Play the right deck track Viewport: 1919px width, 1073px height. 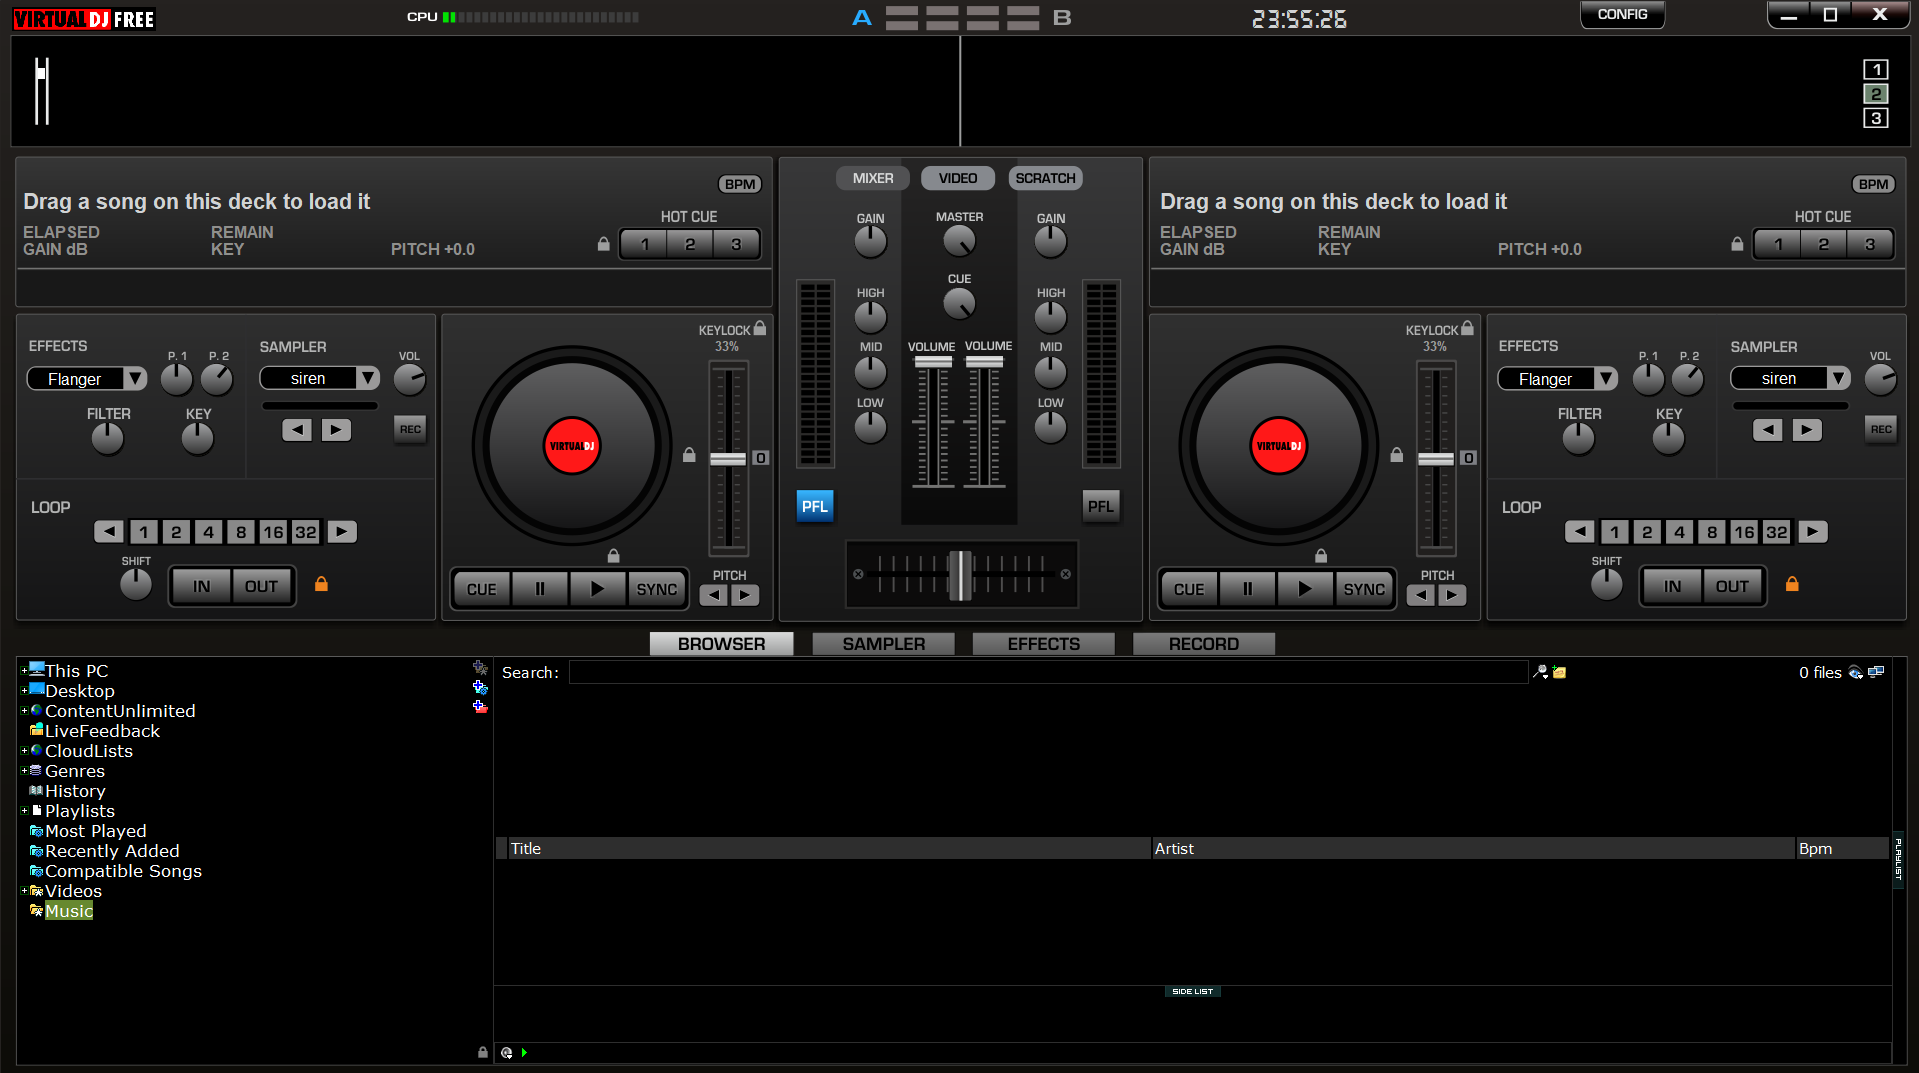pyautogui.click(x=1304, y=589)
